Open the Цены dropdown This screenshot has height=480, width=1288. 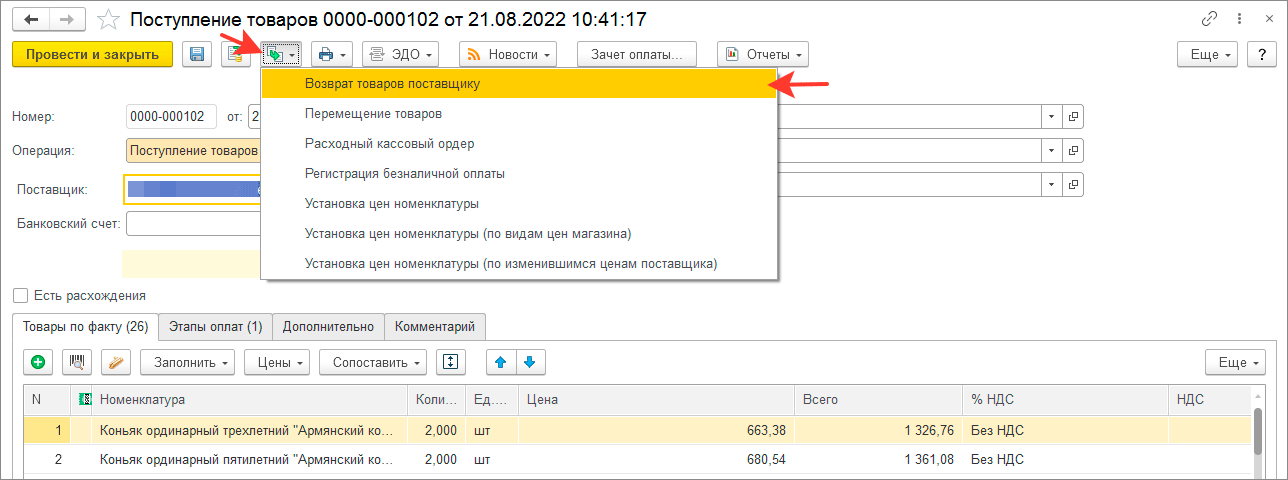click(277, 362)
